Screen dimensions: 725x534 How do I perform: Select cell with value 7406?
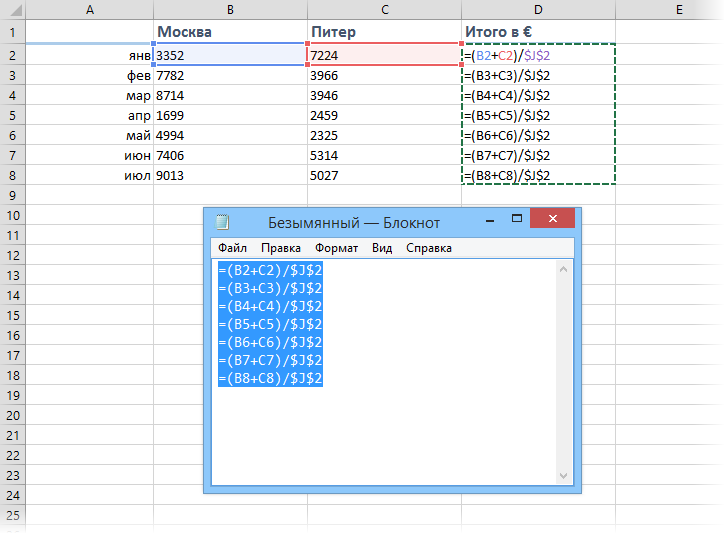coord(230,155)
